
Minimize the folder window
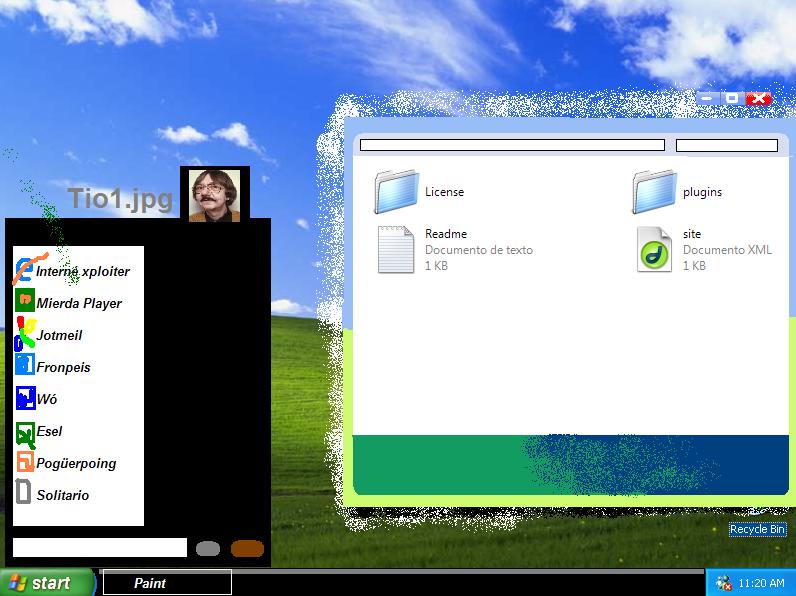click(707, 98)
